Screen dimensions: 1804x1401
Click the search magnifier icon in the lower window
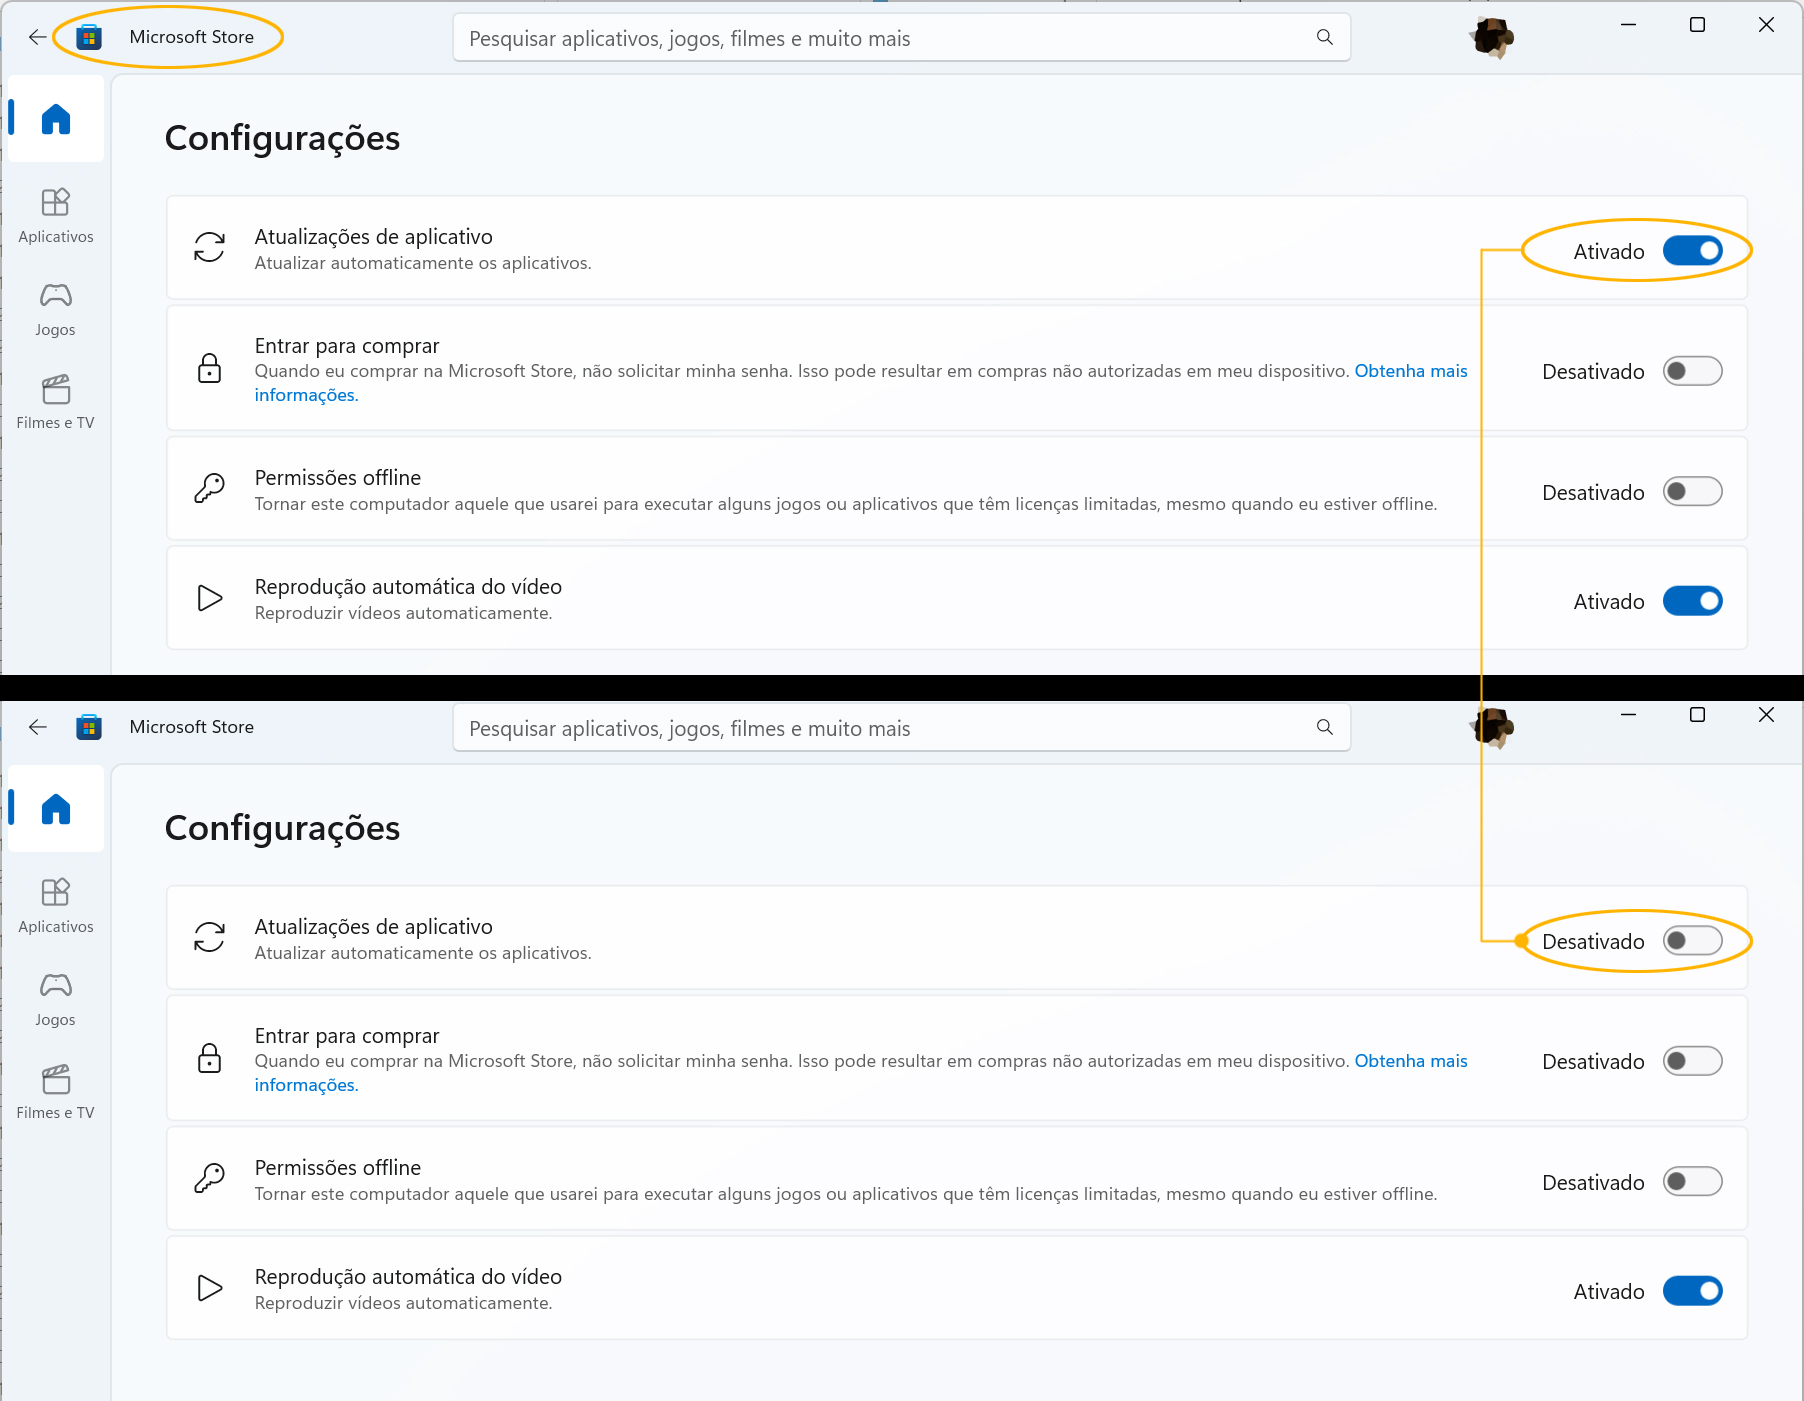pos(1325,727)
